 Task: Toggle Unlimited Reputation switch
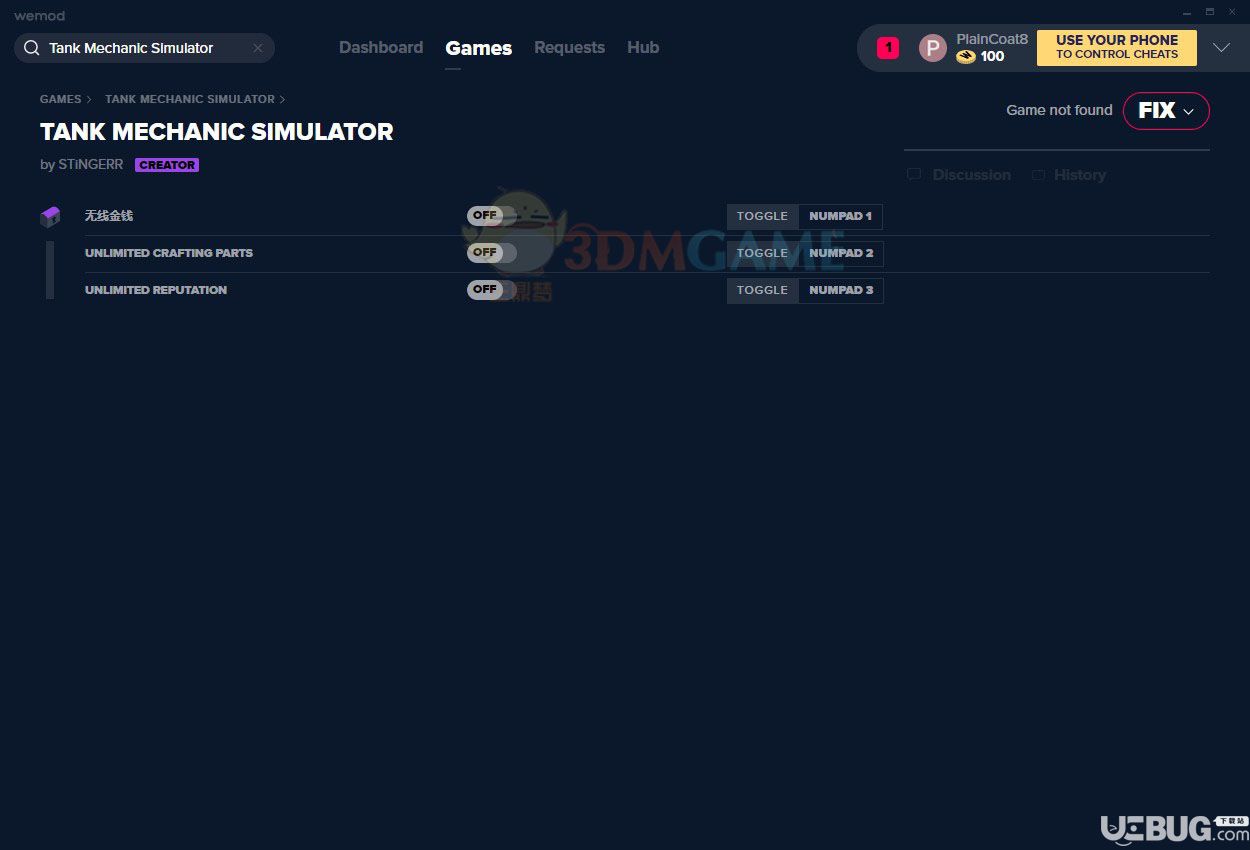[492, 290]
